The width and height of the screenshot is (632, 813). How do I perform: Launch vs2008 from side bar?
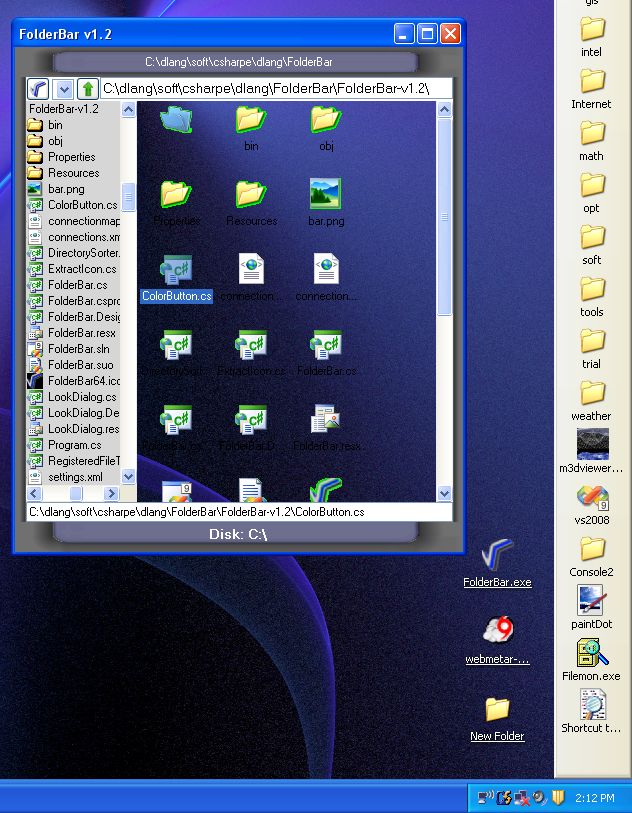(x=592, y=503)
